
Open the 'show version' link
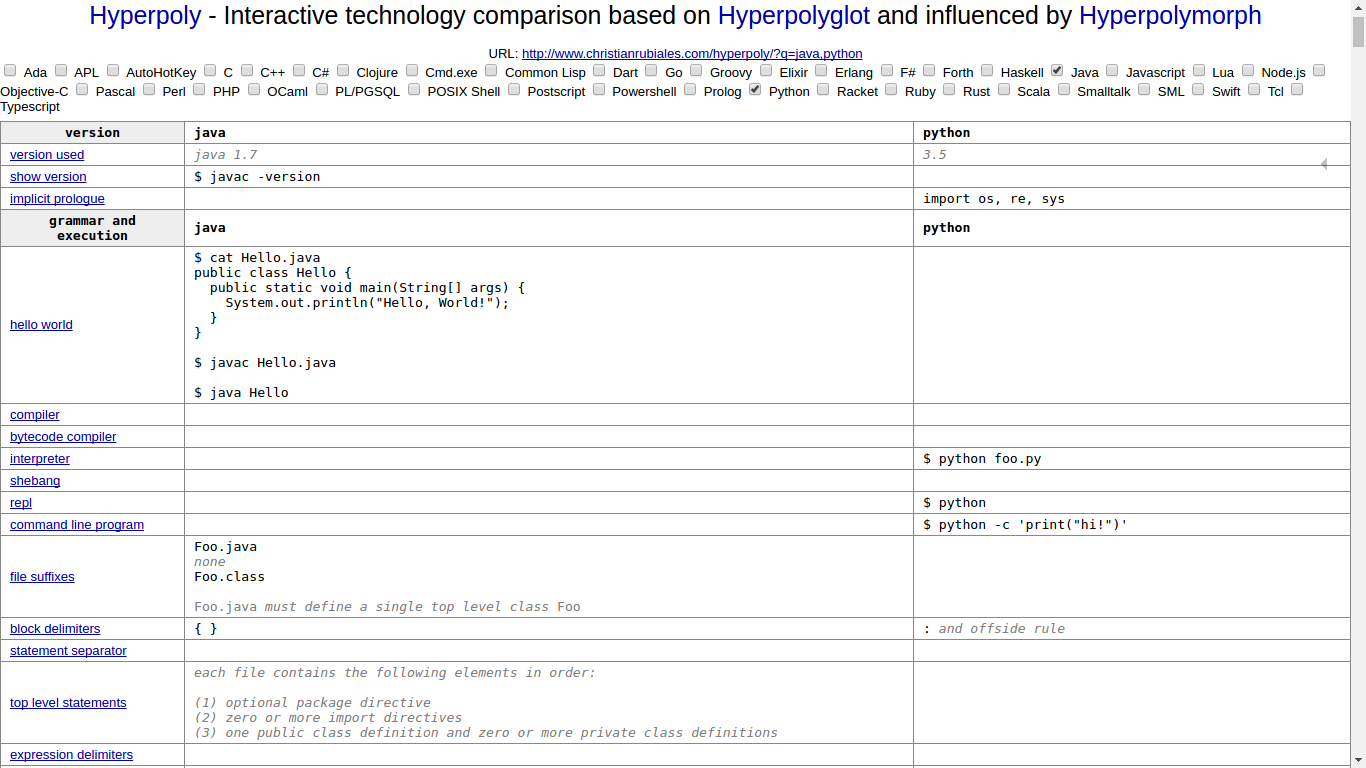pyautogui.click(x=48, y=177)
